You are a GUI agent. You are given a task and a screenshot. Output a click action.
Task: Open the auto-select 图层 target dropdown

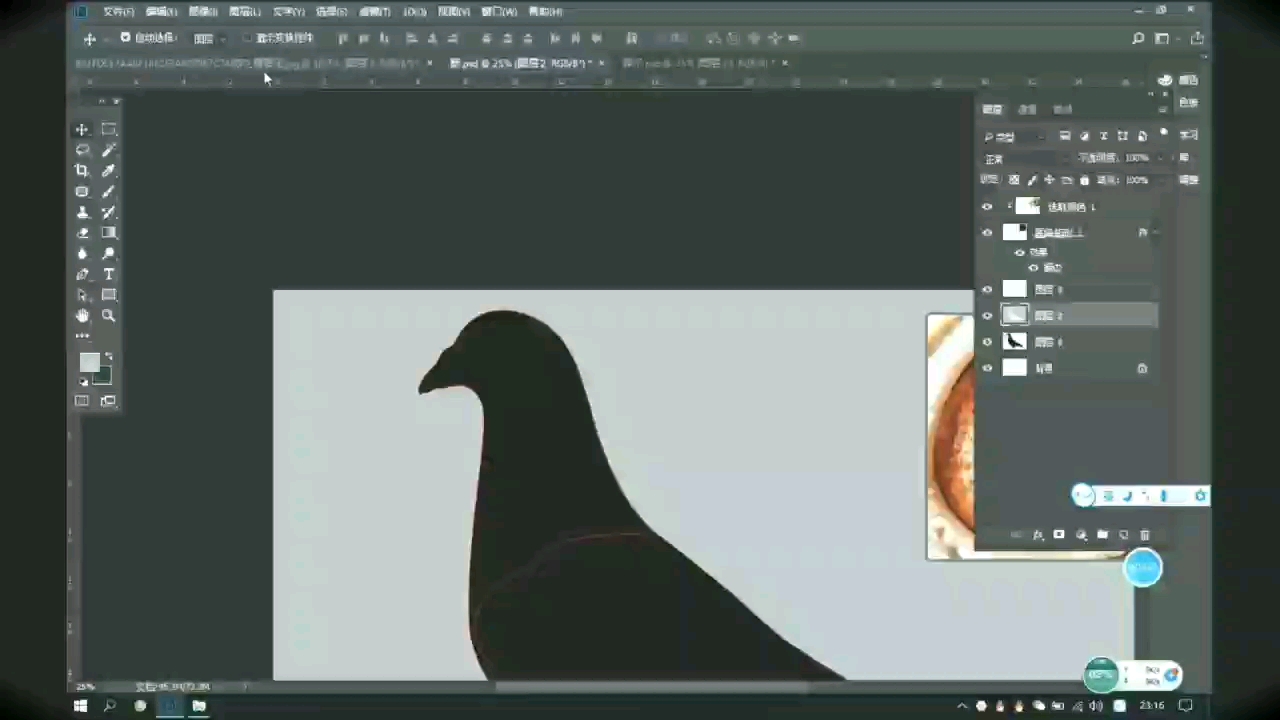[x=209, y=38]
